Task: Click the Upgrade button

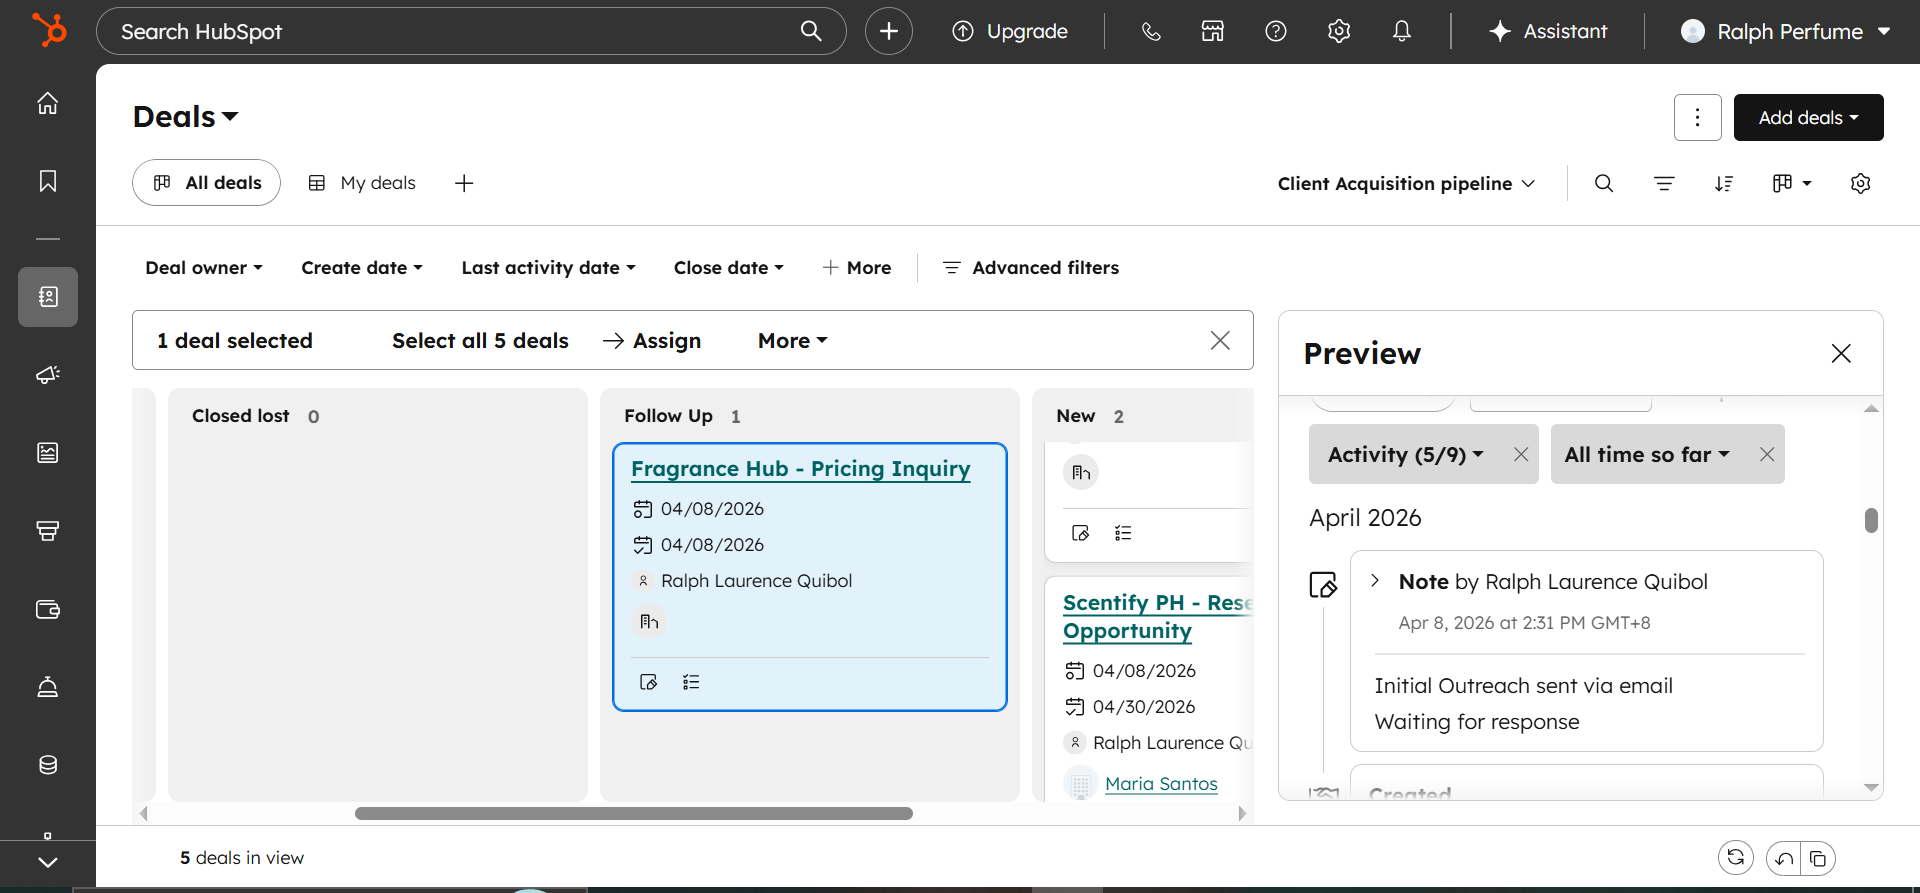Action: 1010,31
